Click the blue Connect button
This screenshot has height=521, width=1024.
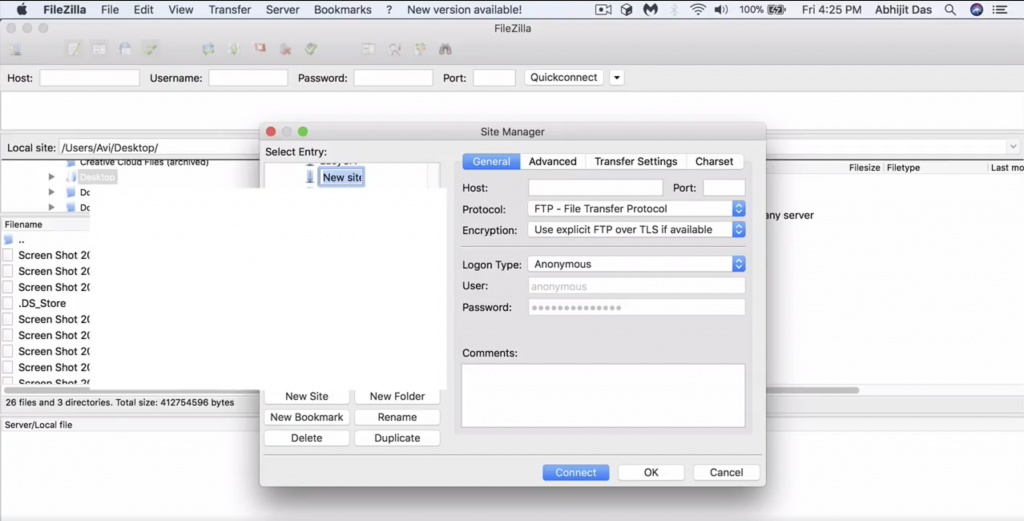point(575,473)
